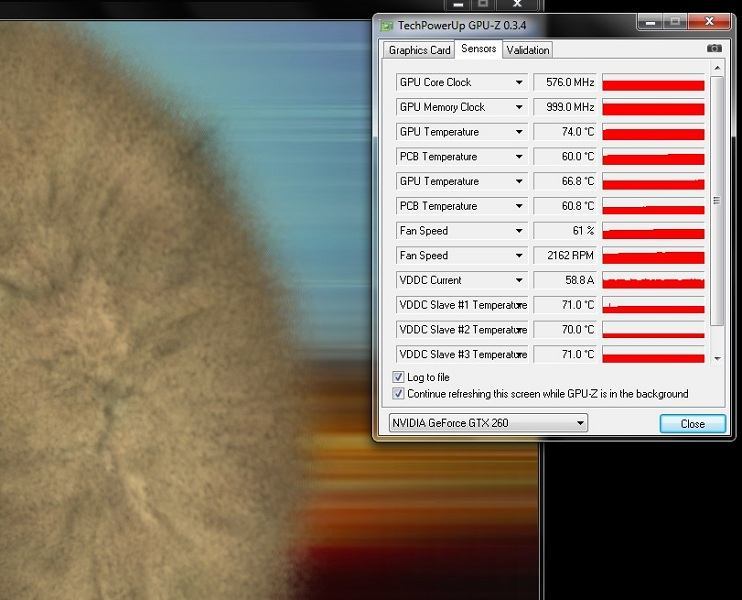Switch to the Graphics Card tab
The width and height of the screenshot is (742, 600).
pyautogui.click(x=419, y=50)
